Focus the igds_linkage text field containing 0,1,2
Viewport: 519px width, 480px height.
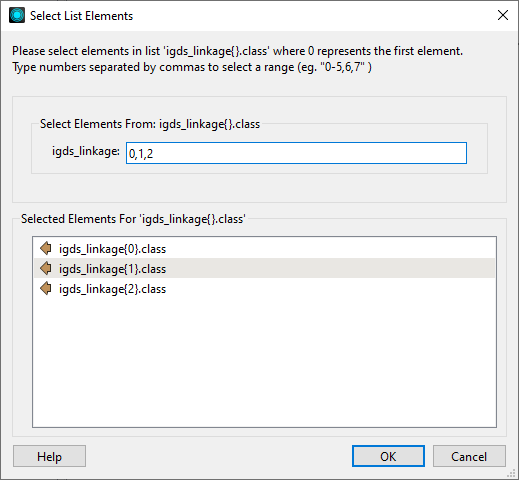click(296, 153)
